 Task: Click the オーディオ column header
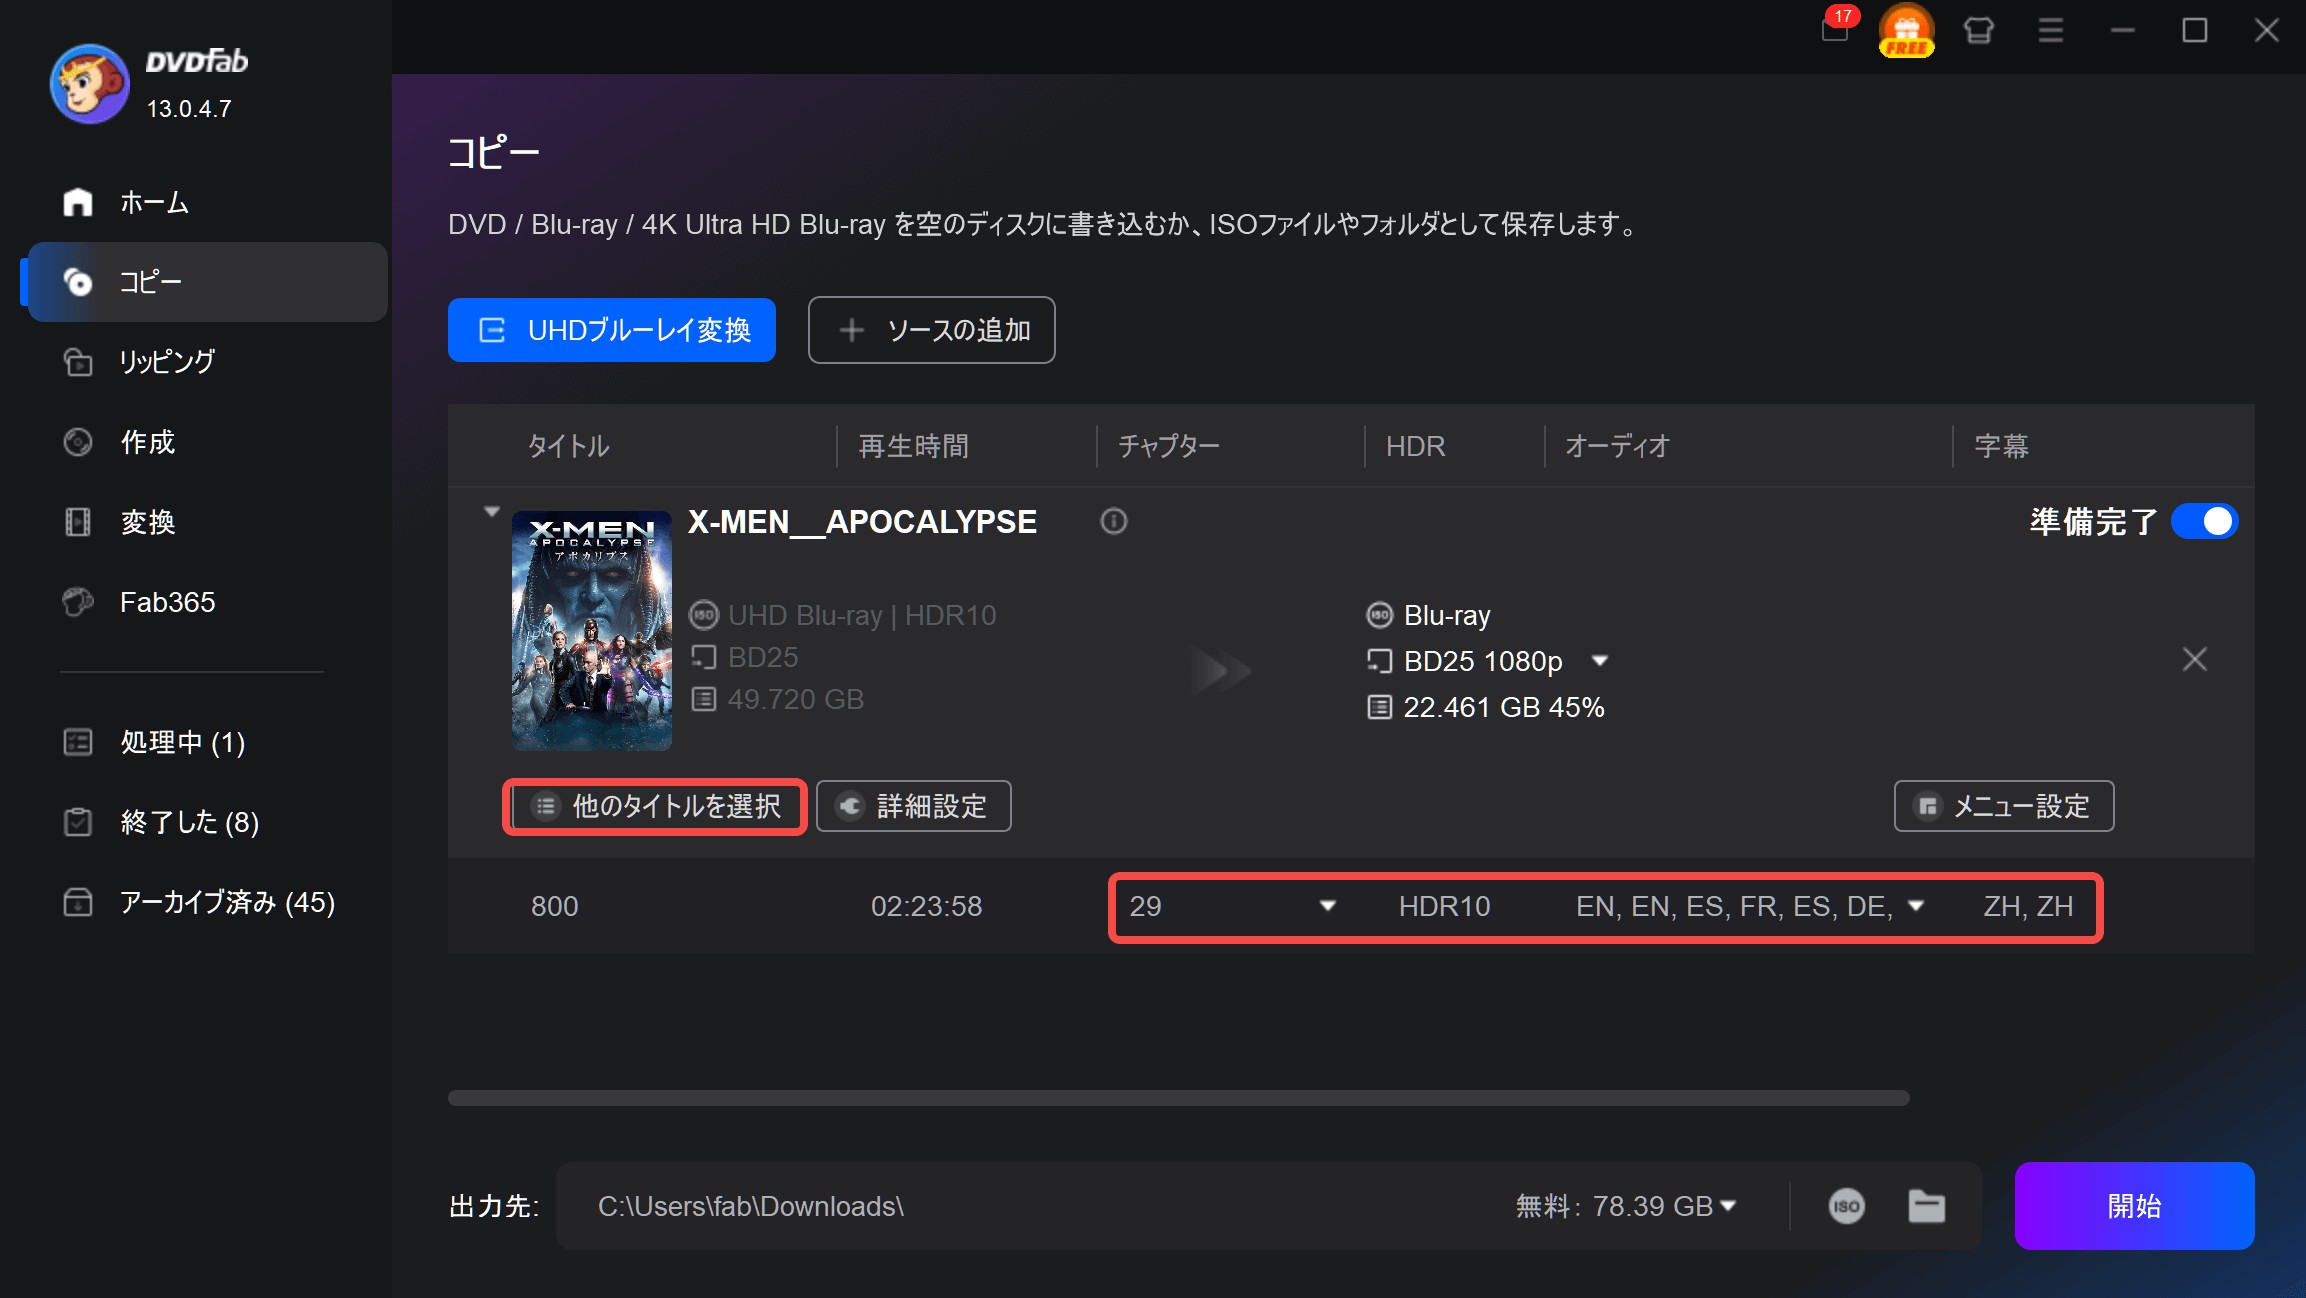1617,446
